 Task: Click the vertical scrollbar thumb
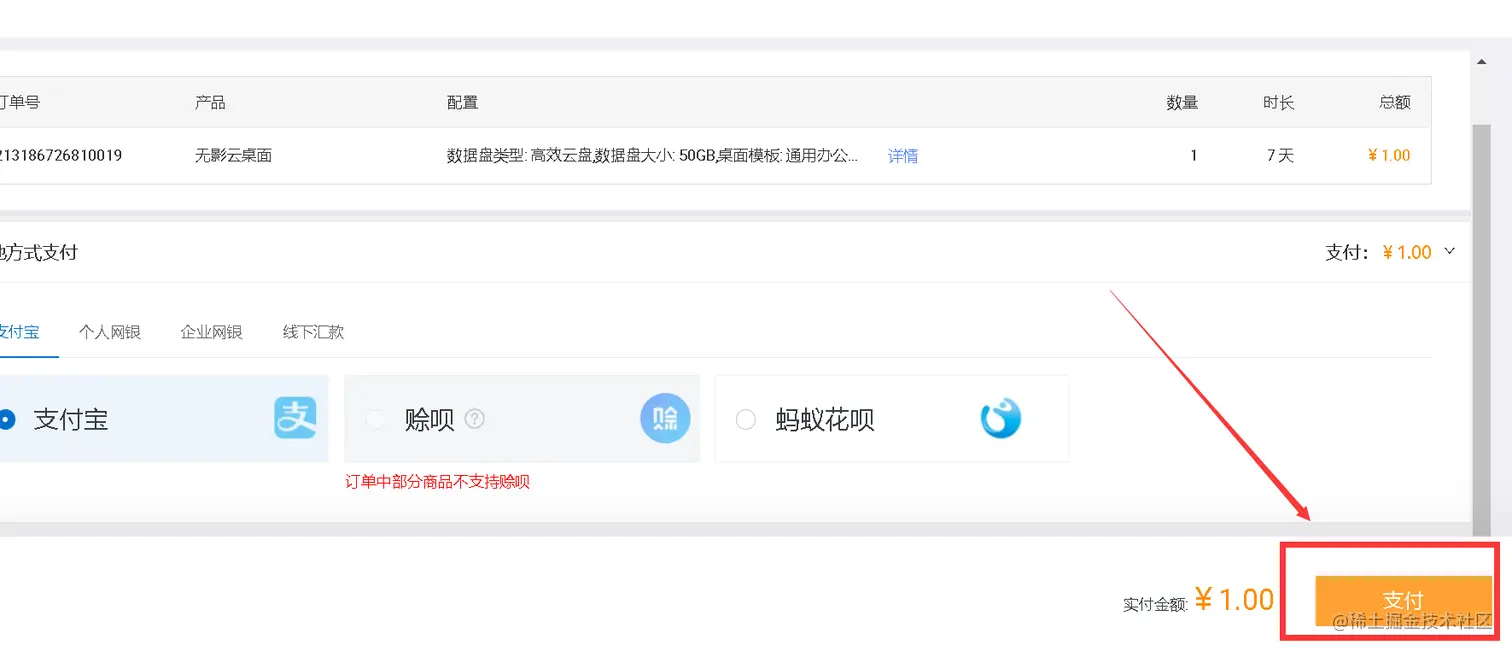1482,330
